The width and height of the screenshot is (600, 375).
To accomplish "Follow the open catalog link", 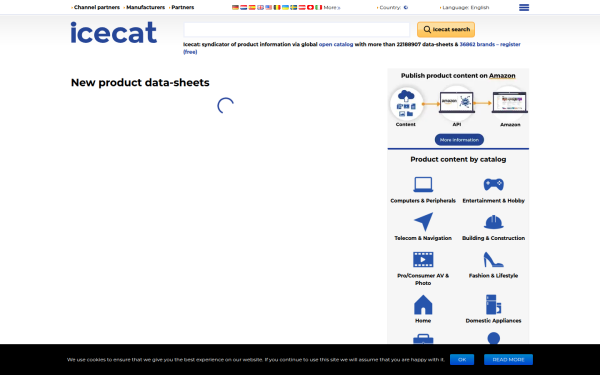I will coord(336,44).
